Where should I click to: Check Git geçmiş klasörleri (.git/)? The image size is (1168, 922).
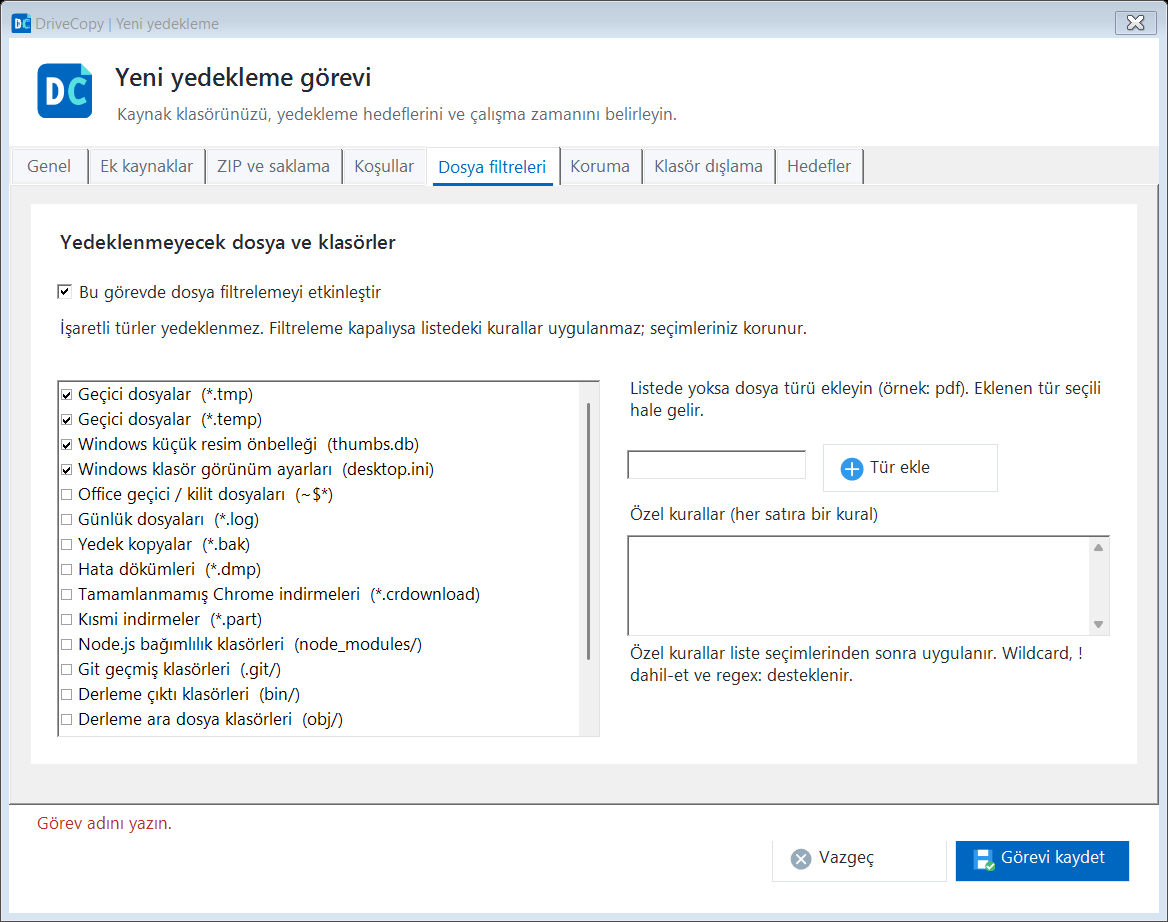point(66,670)
